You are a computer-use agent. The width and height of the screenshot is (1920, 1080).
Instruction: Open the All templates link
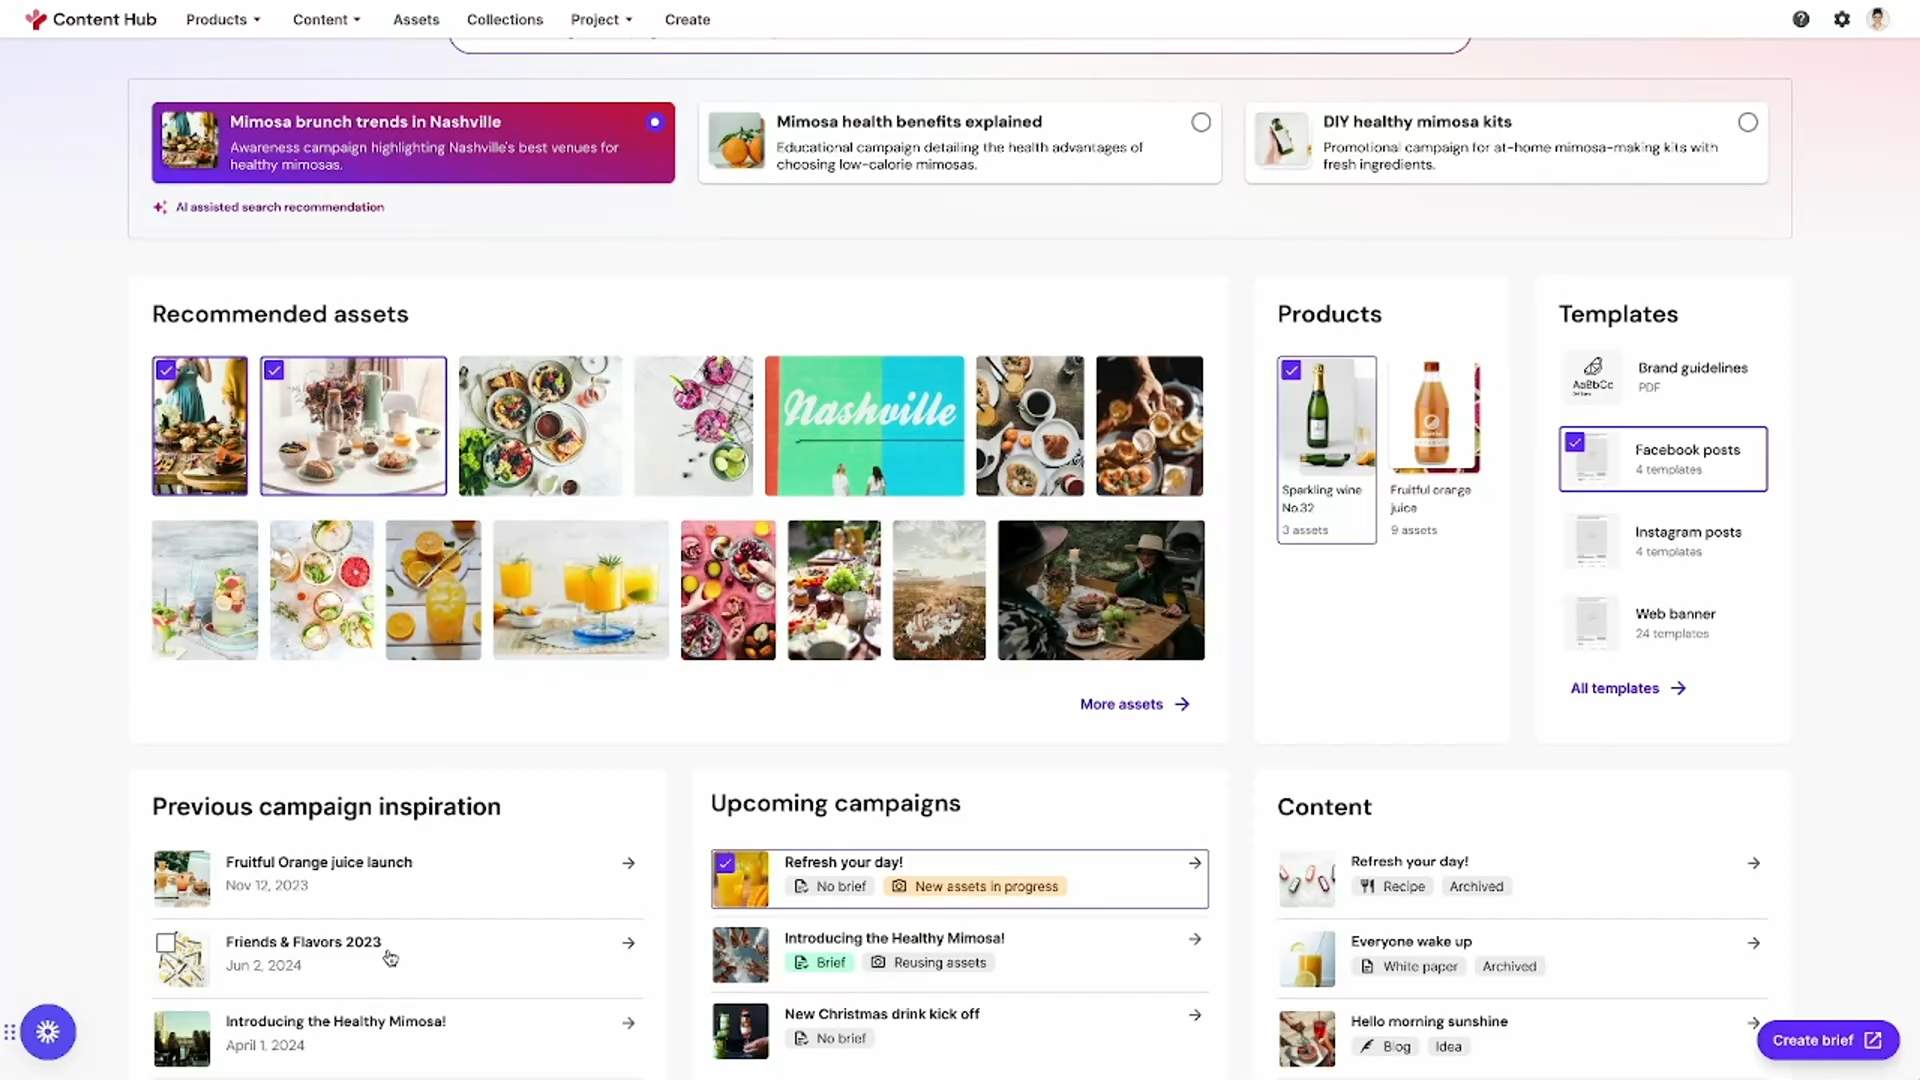tap(1626, 688)
